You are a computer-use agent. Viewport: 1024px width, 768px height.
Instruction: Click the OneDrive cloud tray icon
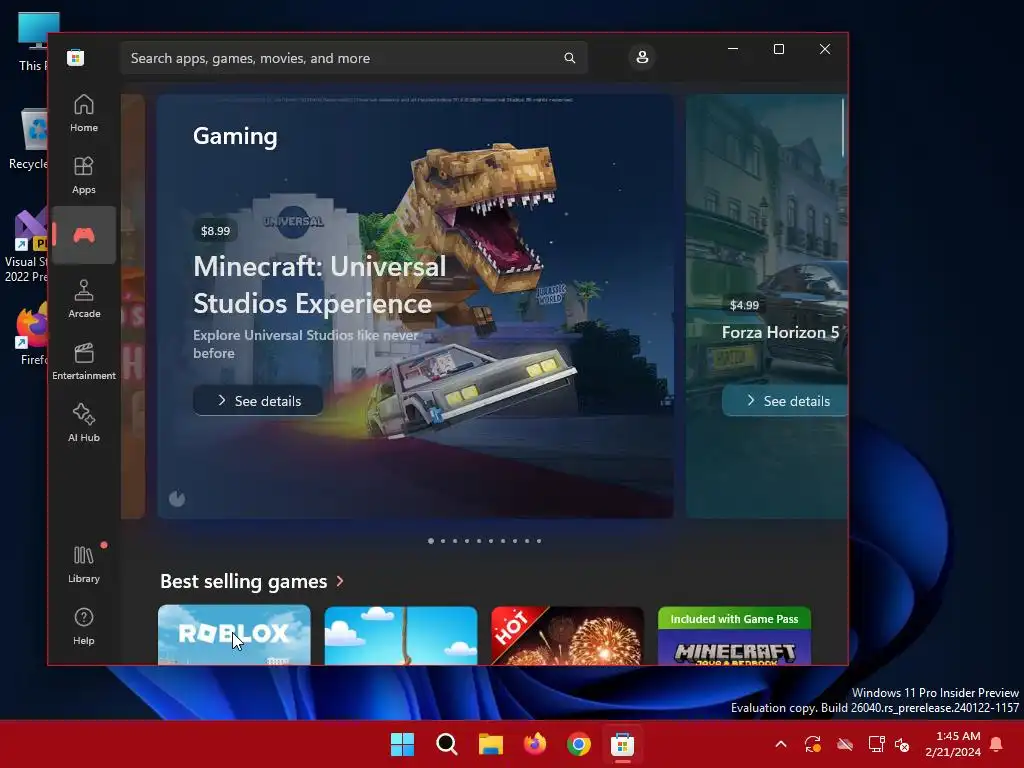pos(845,744)
